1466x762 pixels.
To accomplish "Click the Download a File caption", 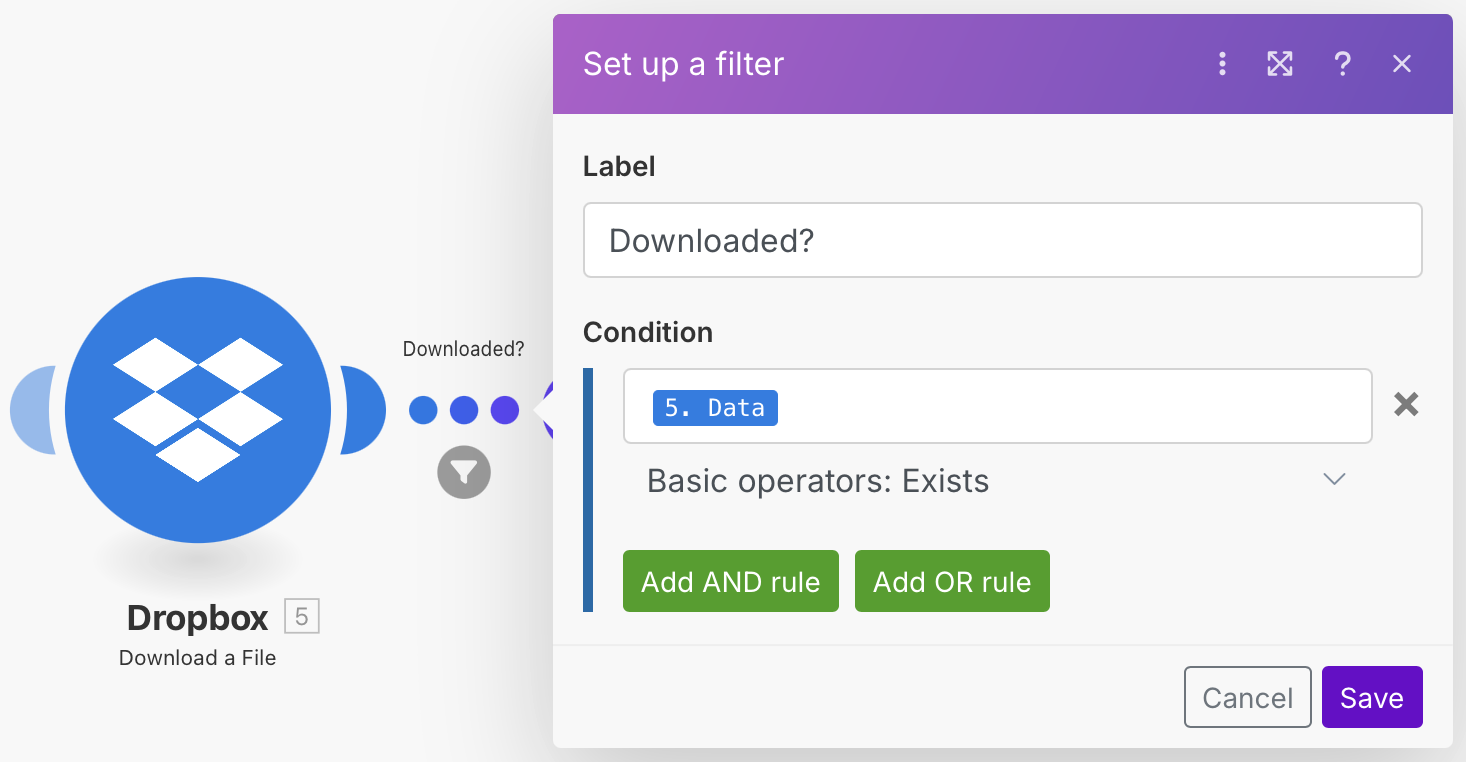I will [198, 658].
